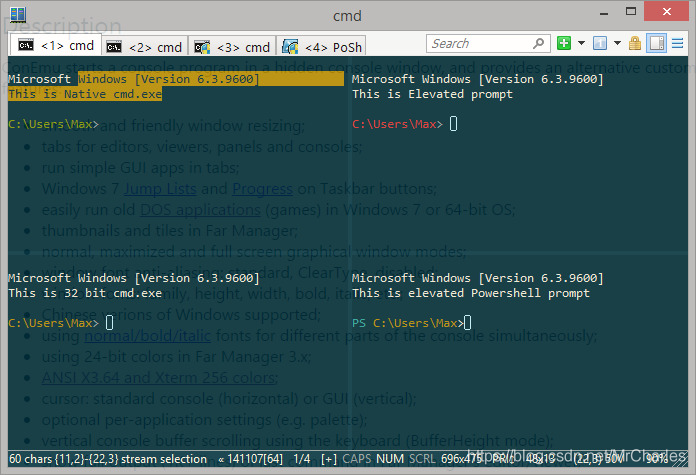Image resolution: width=696 pixels, height=475 pixels.
Task: Toggle the buffer scroll pane button
Action: pos(656,43)
